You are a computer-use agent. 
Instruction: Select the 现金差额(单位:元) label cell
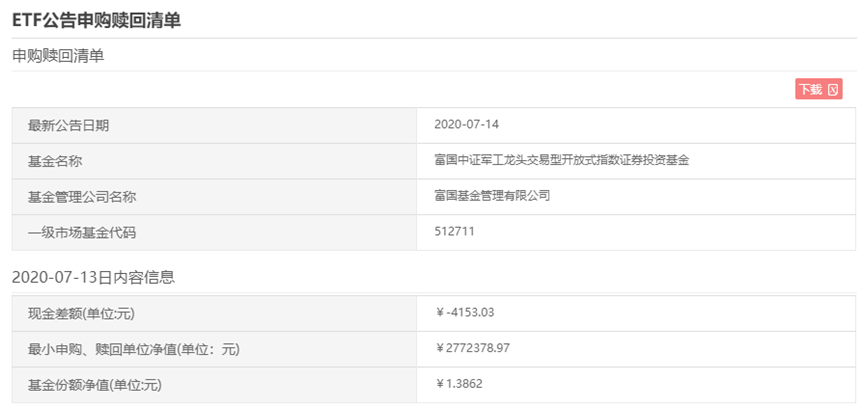[x=214, y=314]
